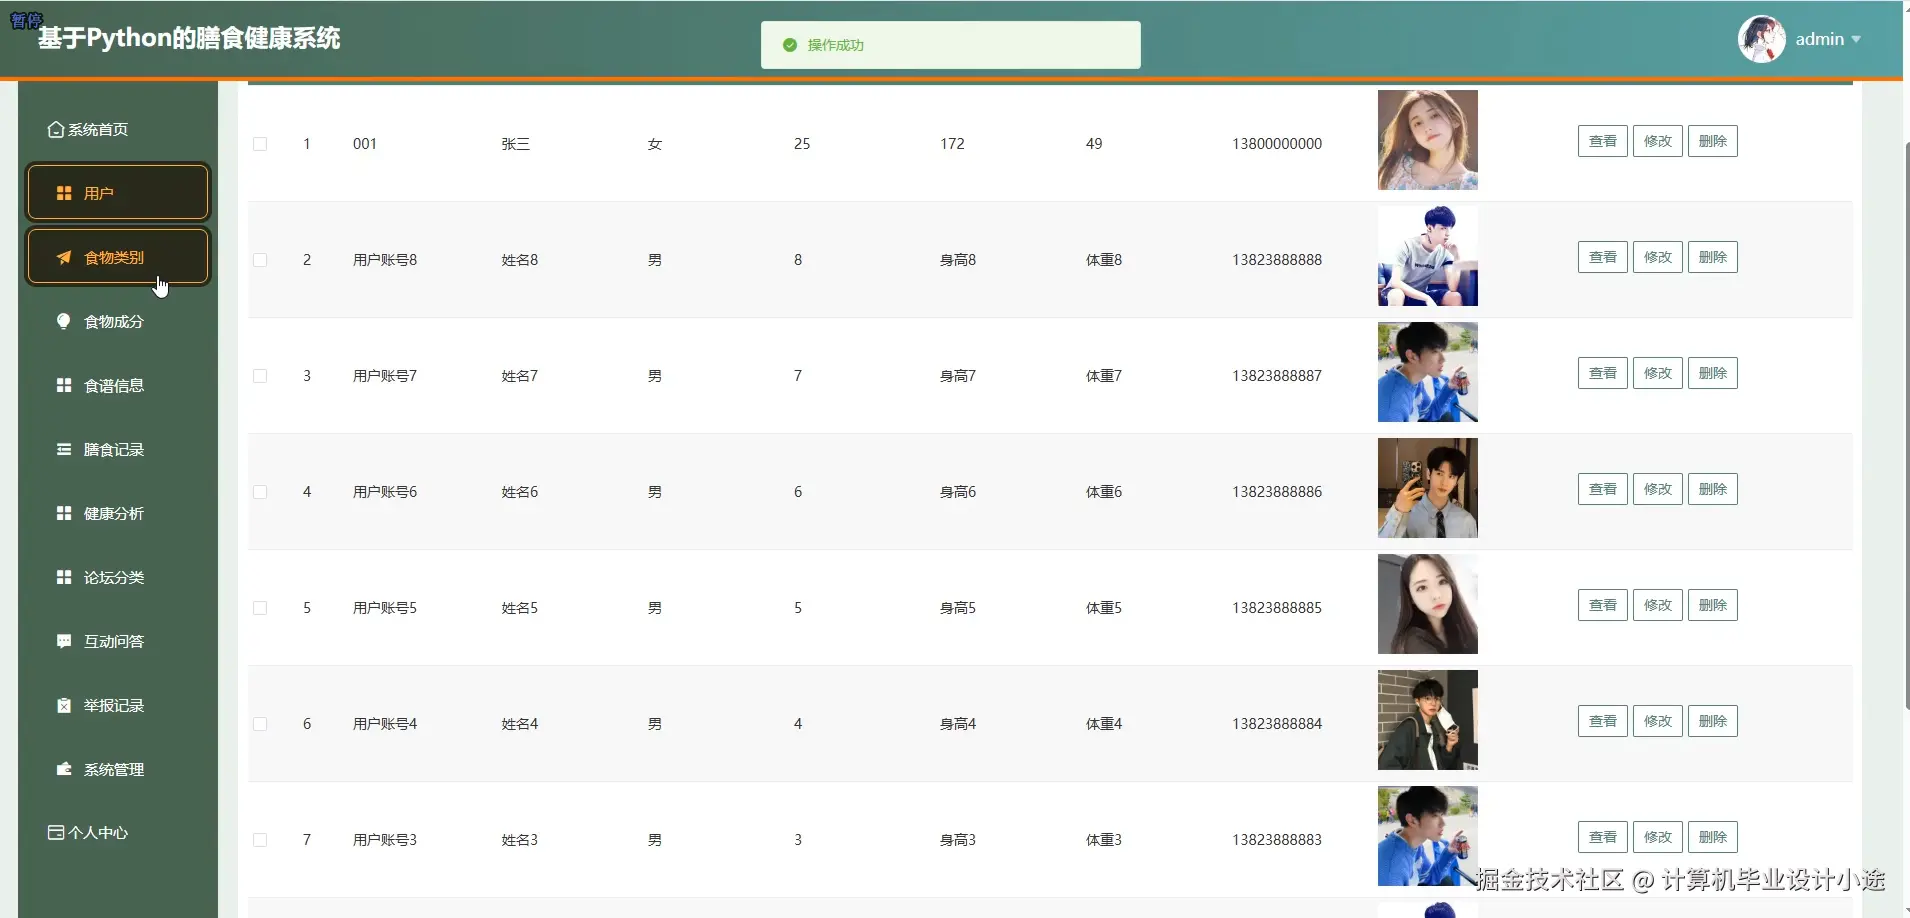Delete the 用户账号8 row

click(1713, 257)
